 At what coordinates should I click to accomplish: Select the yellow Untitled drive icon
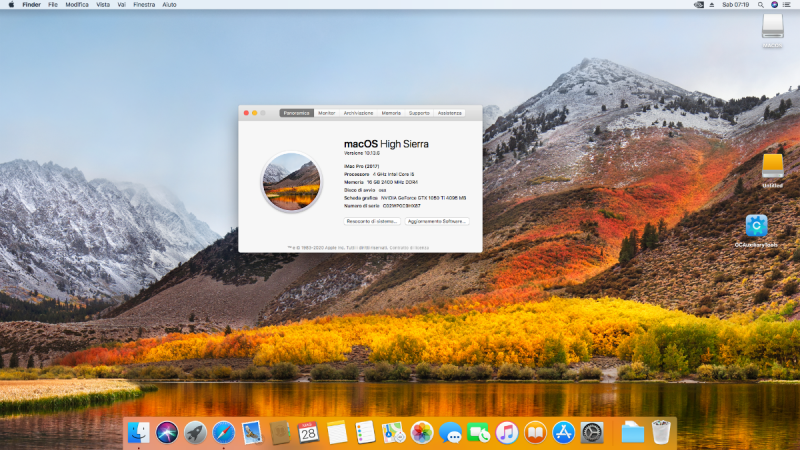[x=772, y=165]
